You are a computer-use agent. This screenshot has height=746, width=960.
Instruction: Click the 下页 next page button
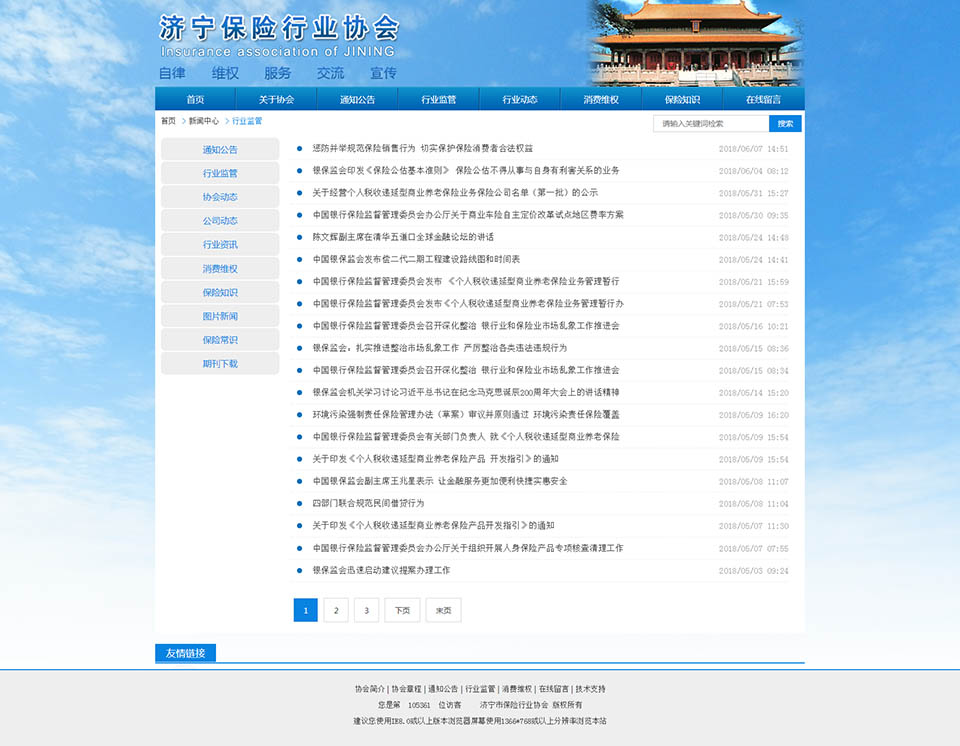pos(402,610)
